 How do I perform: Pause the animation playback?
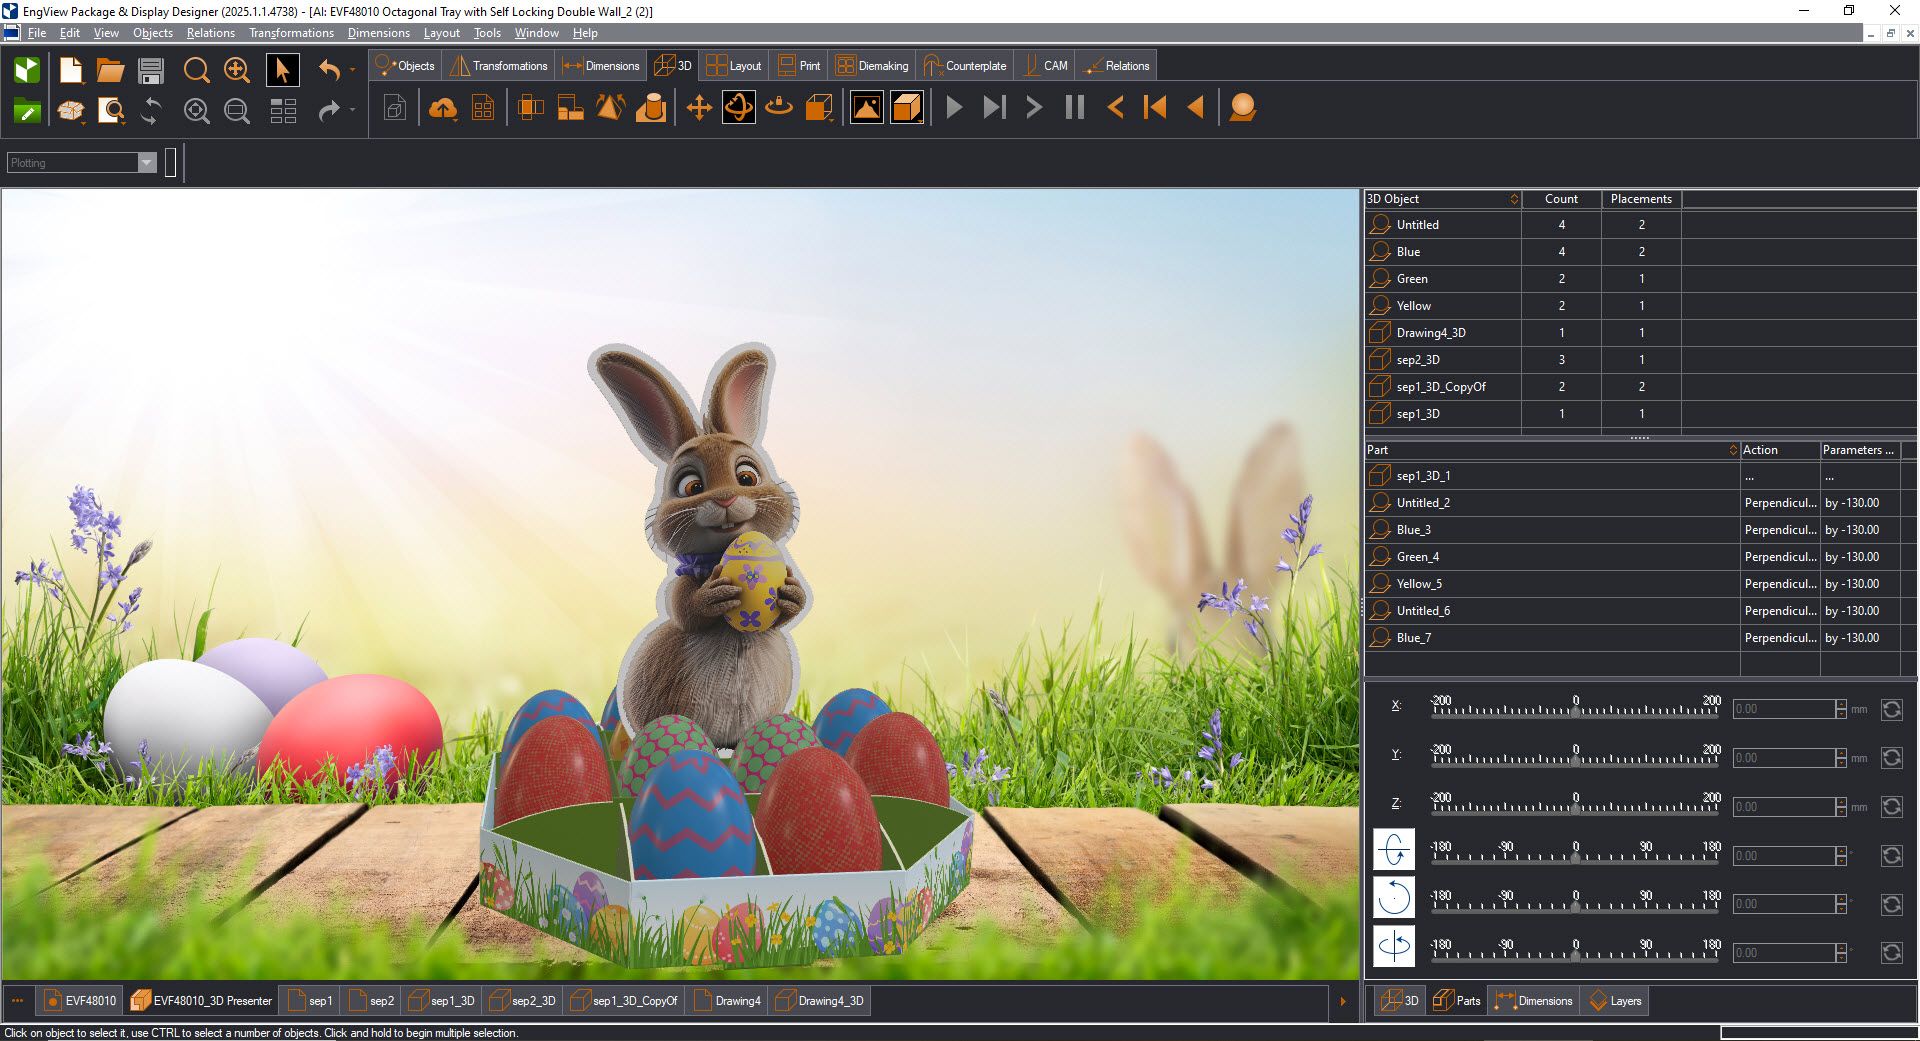point(1075,108)
